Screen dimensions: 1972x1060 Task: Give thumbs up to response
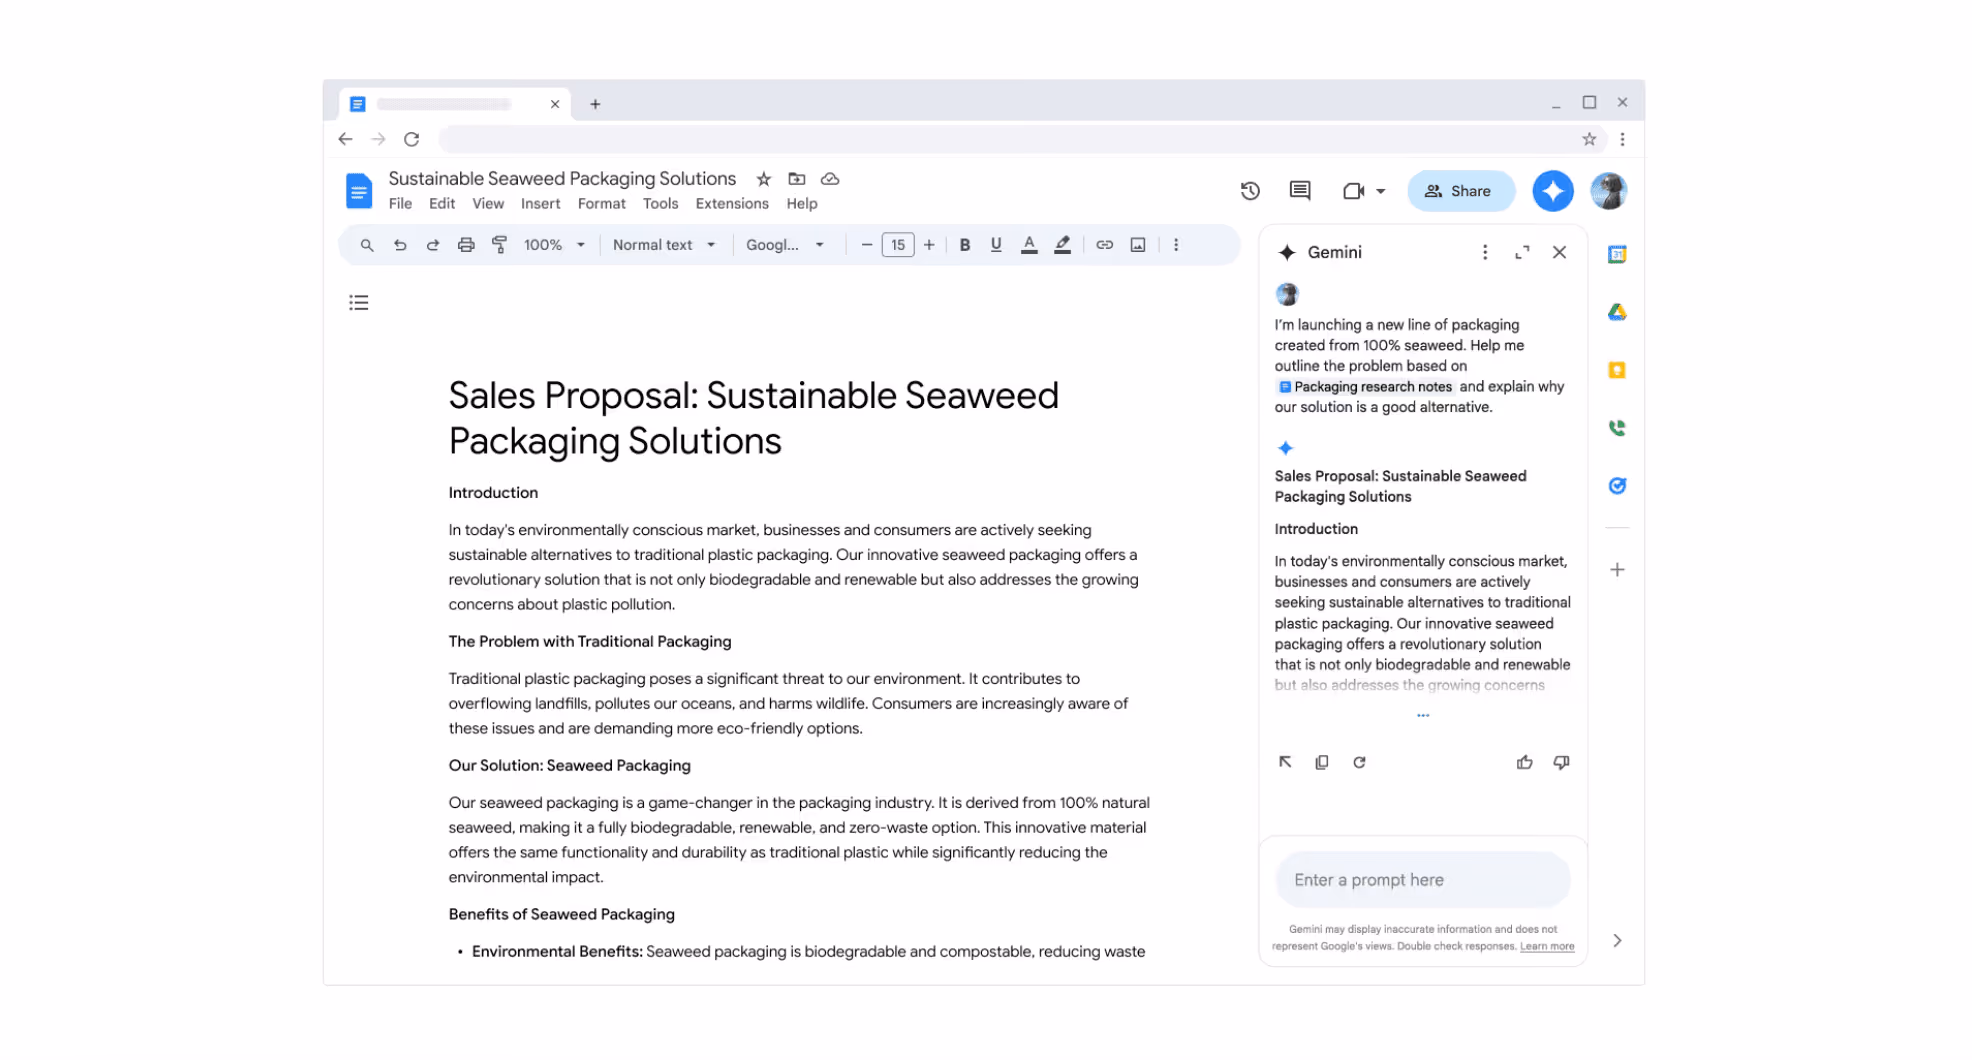[1524, 762]
